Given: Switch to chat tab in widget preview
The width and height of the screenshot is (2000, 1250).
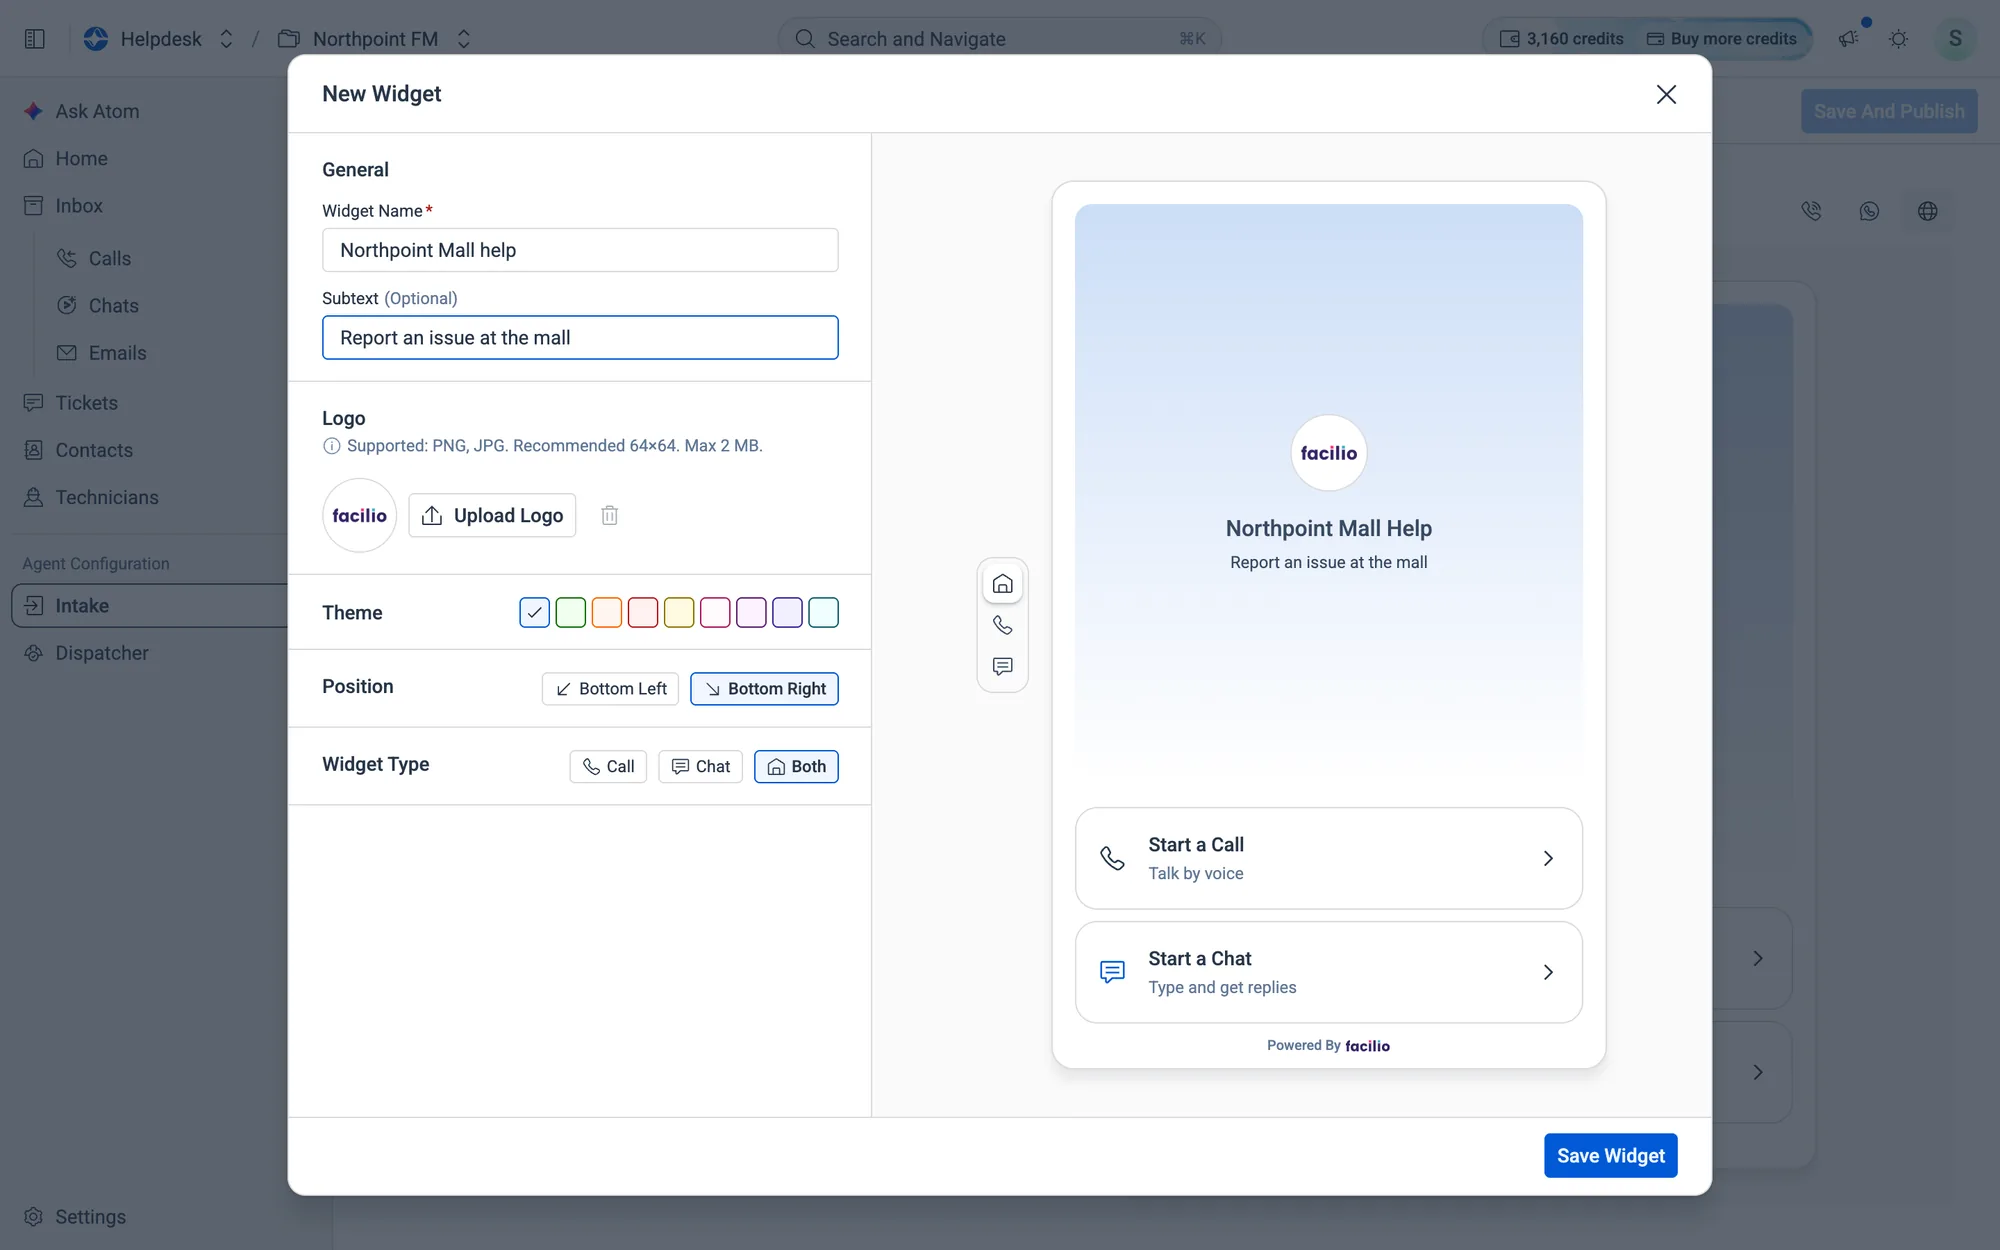Looking at the screenshot, I should click(x=1002, y=666).
